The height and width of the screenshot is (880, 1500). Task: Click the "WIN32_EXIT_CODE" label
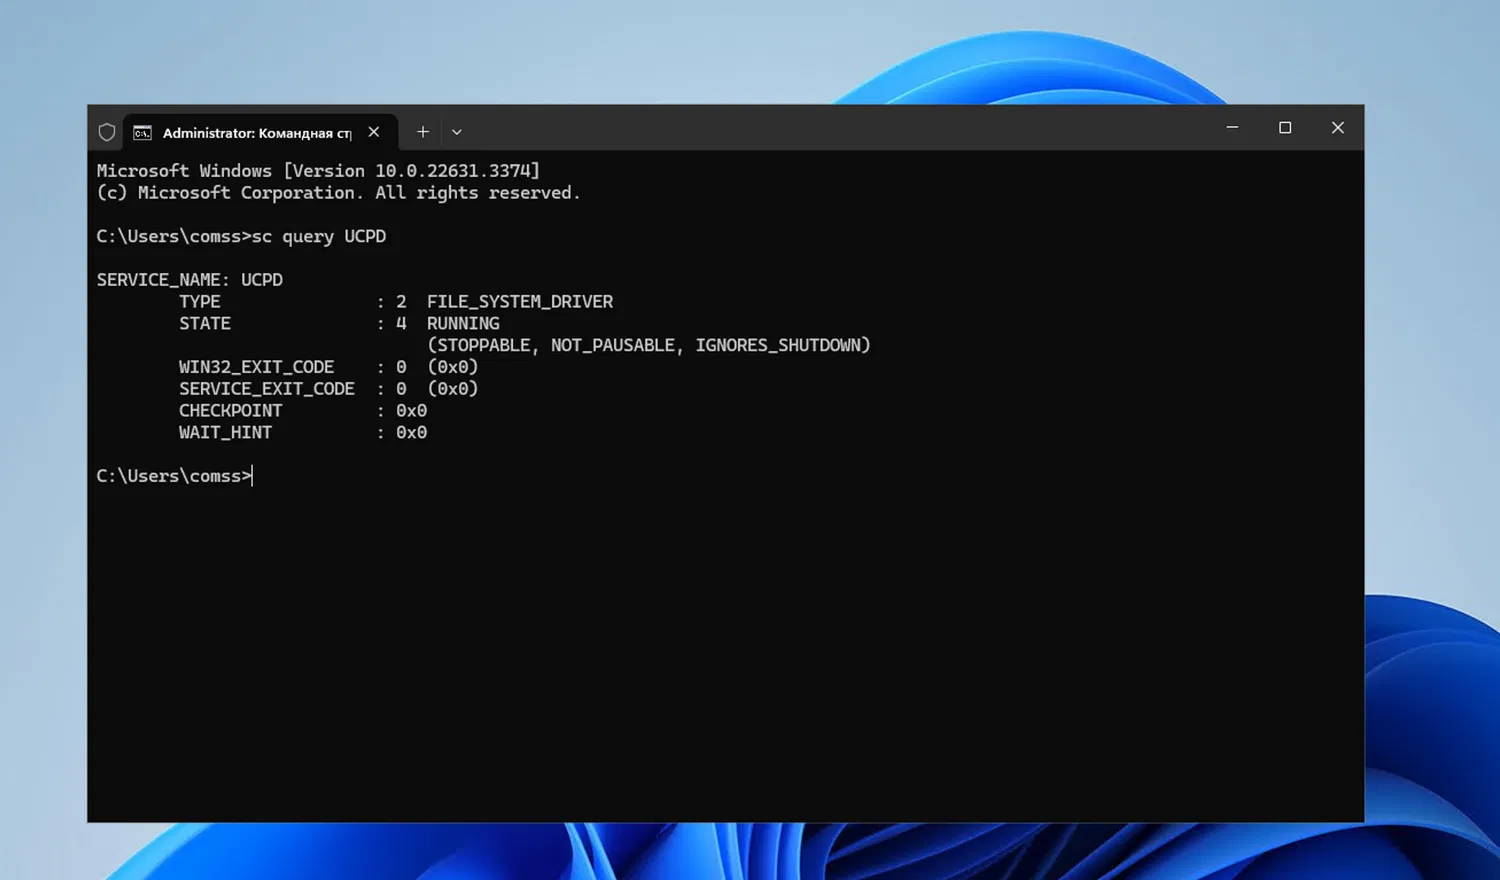pos(257,367)
